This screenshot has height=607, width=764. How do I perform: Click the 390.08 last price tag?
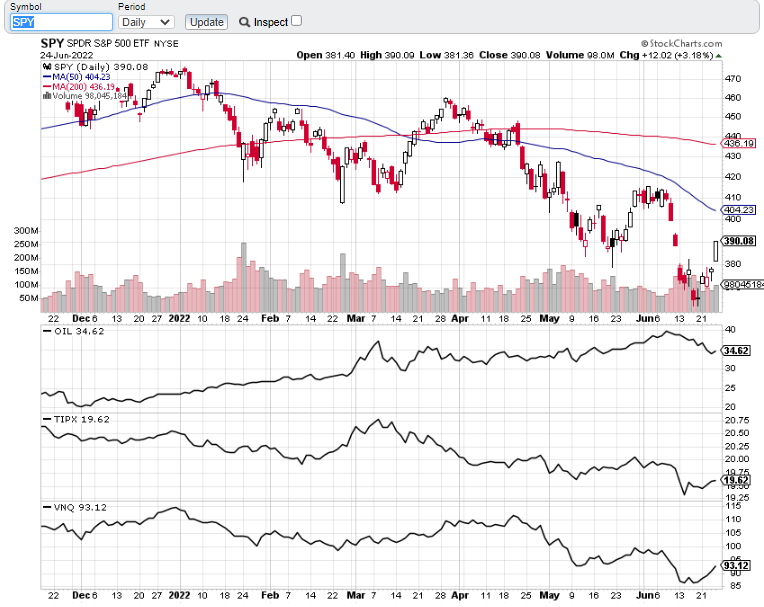click(x=739, y=241)
